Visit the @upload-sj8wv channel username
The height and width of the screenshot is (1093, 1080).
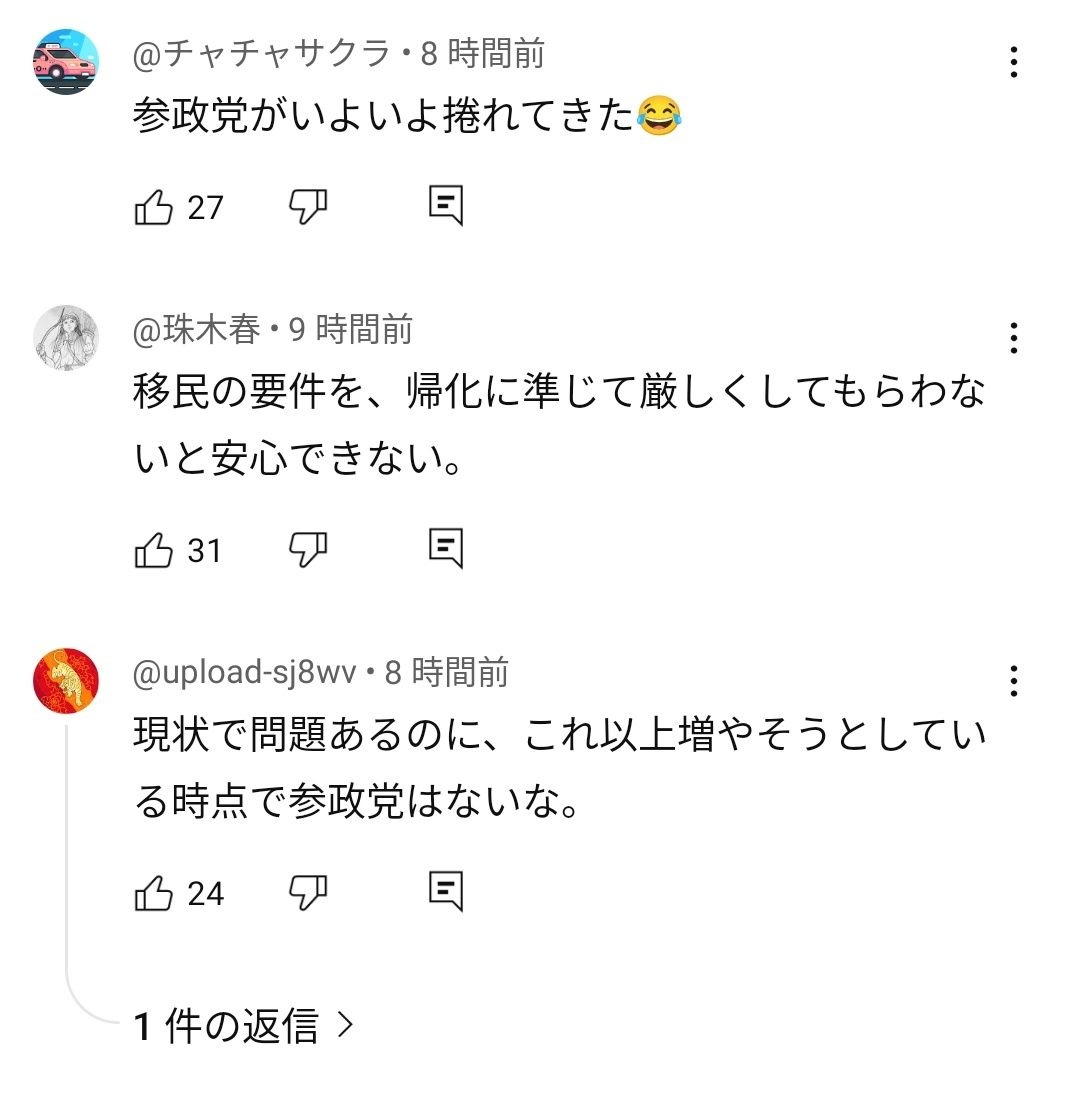(244, 672)
